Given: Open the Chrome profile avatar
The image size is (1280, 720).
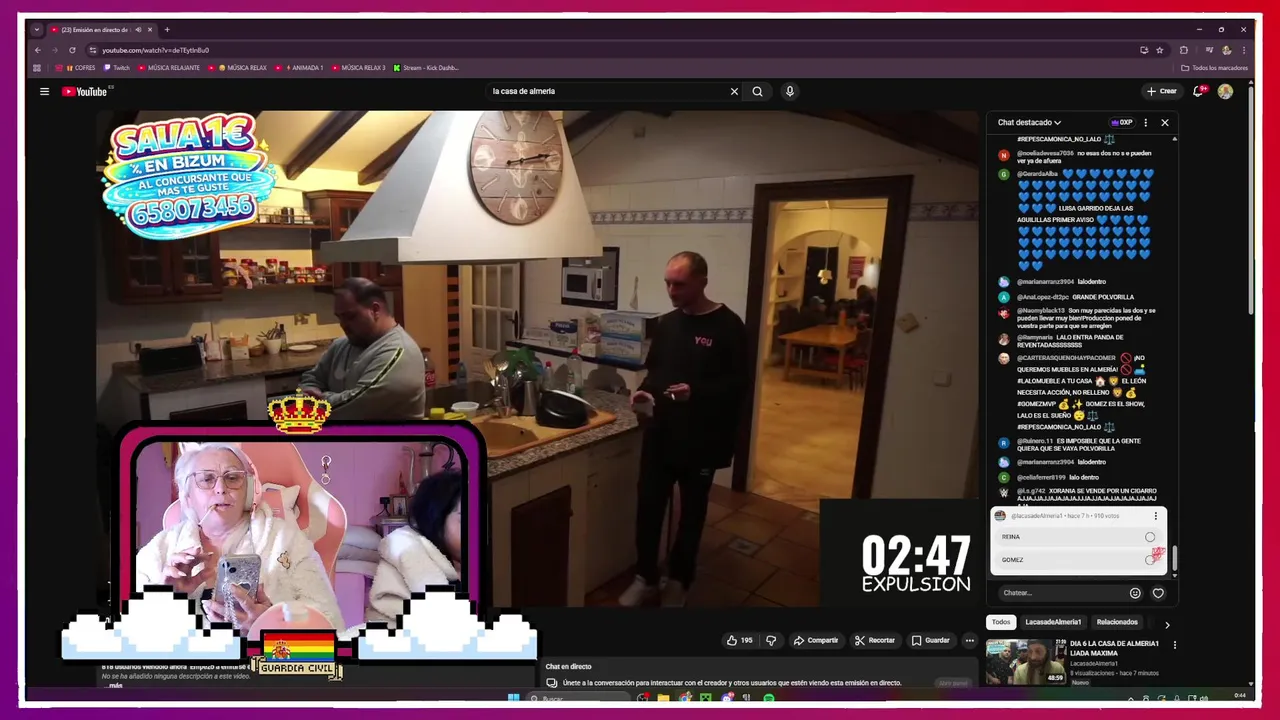Looking at the screenshot, I should 1227,50.
